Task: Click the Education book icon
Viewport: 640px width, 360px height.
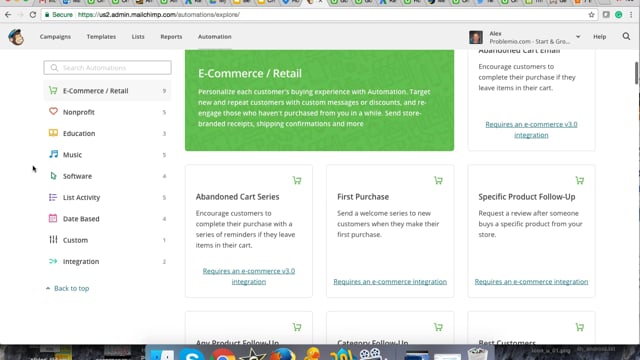Action: (53, 133)
